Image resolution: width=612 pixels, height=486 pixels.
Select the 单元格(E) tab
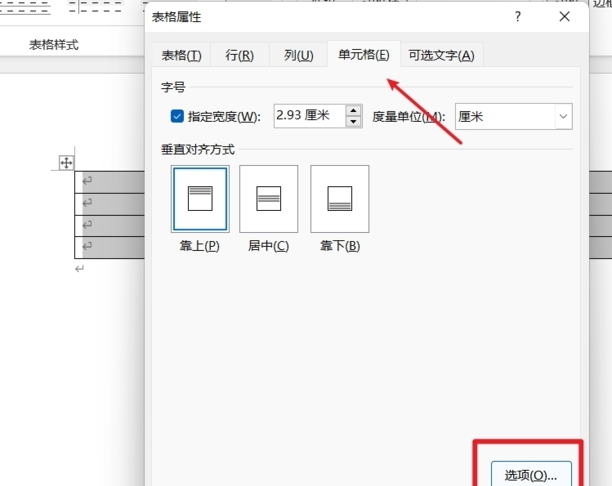[363, 55]
